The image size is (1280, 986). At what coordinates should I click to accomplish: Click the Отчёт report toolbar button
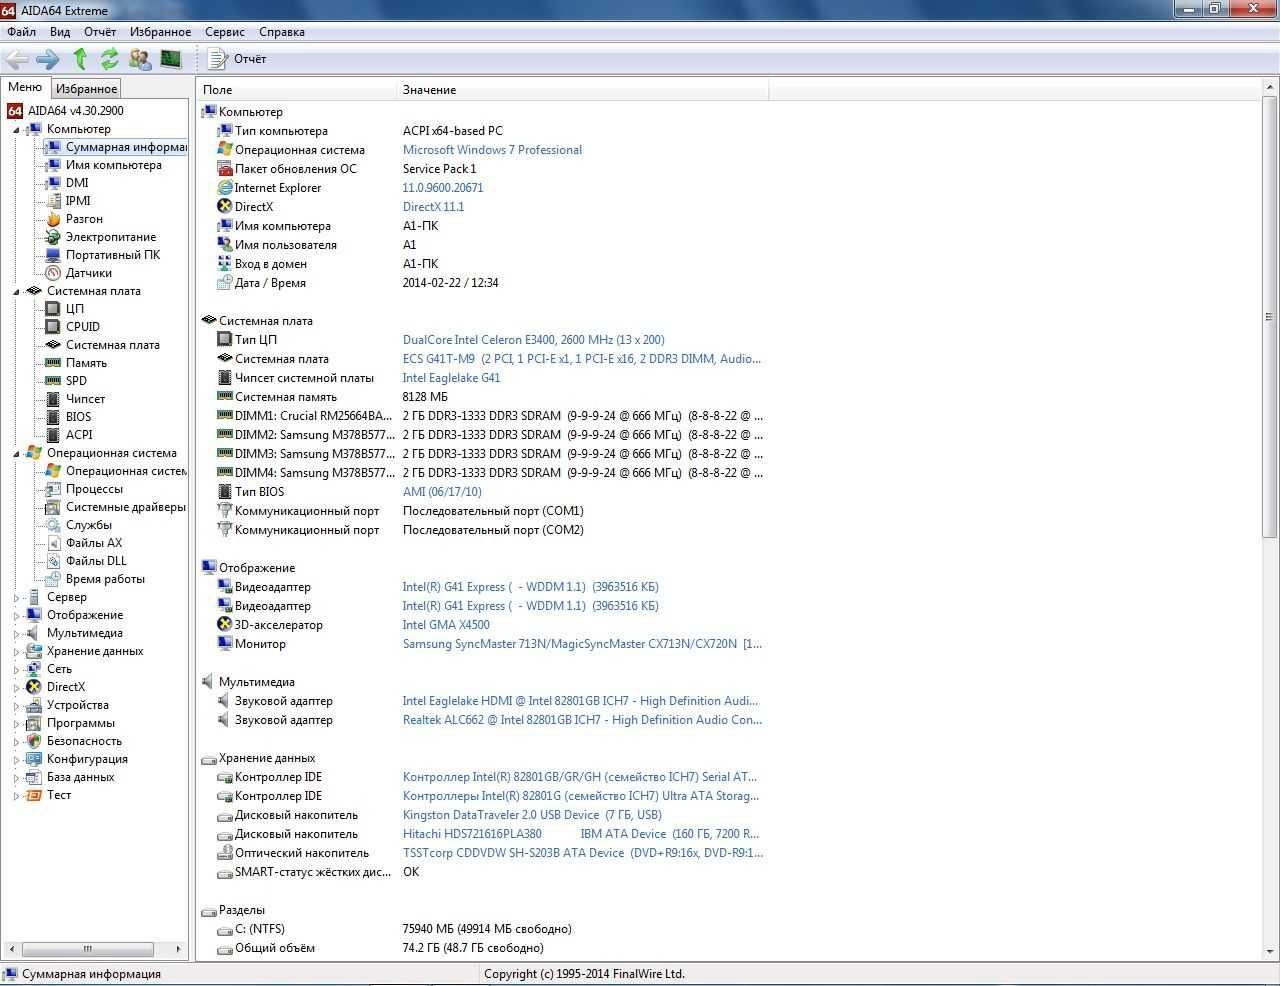click(x=238, y=59)
